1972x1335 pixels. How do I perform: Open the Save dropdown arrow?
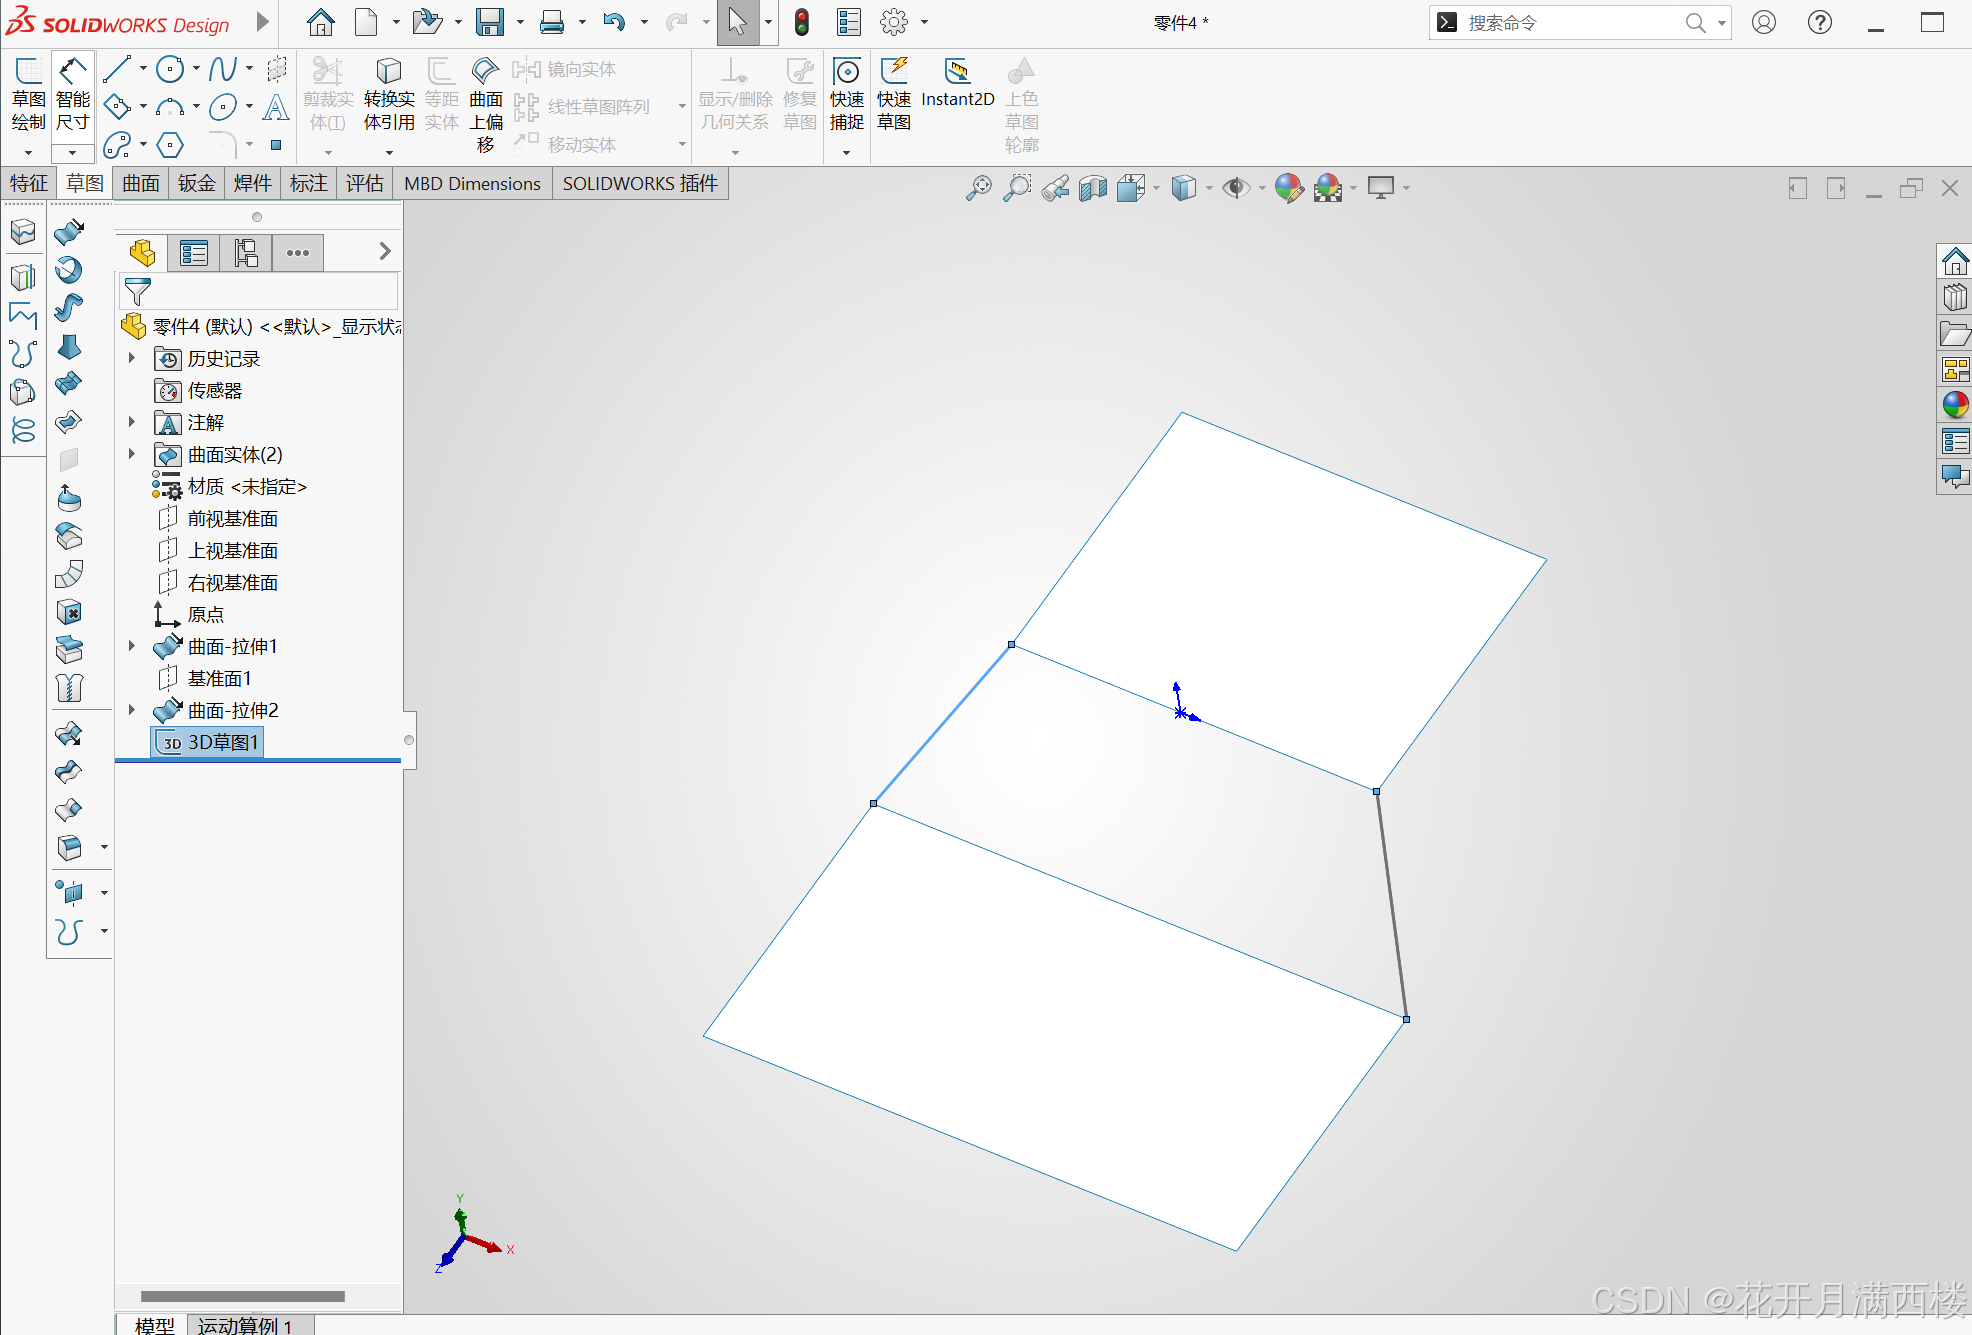[x=520, y=22]
